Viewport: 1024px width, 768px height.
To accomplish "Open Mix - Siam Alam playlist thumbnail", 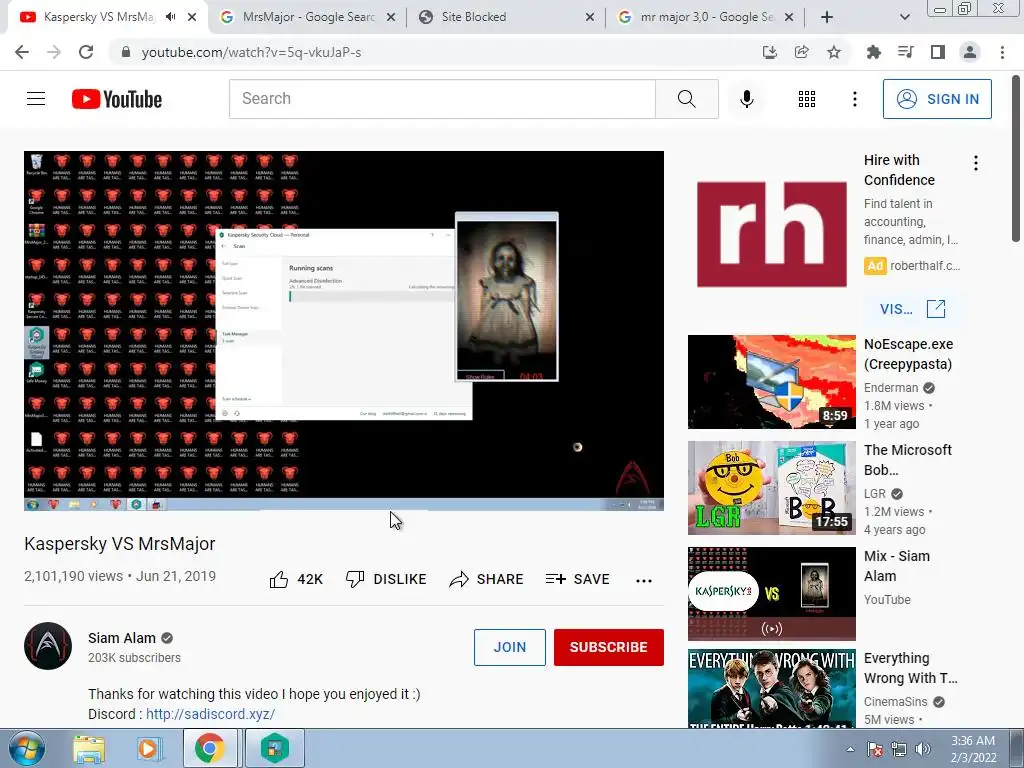I will tap(772, 594).
